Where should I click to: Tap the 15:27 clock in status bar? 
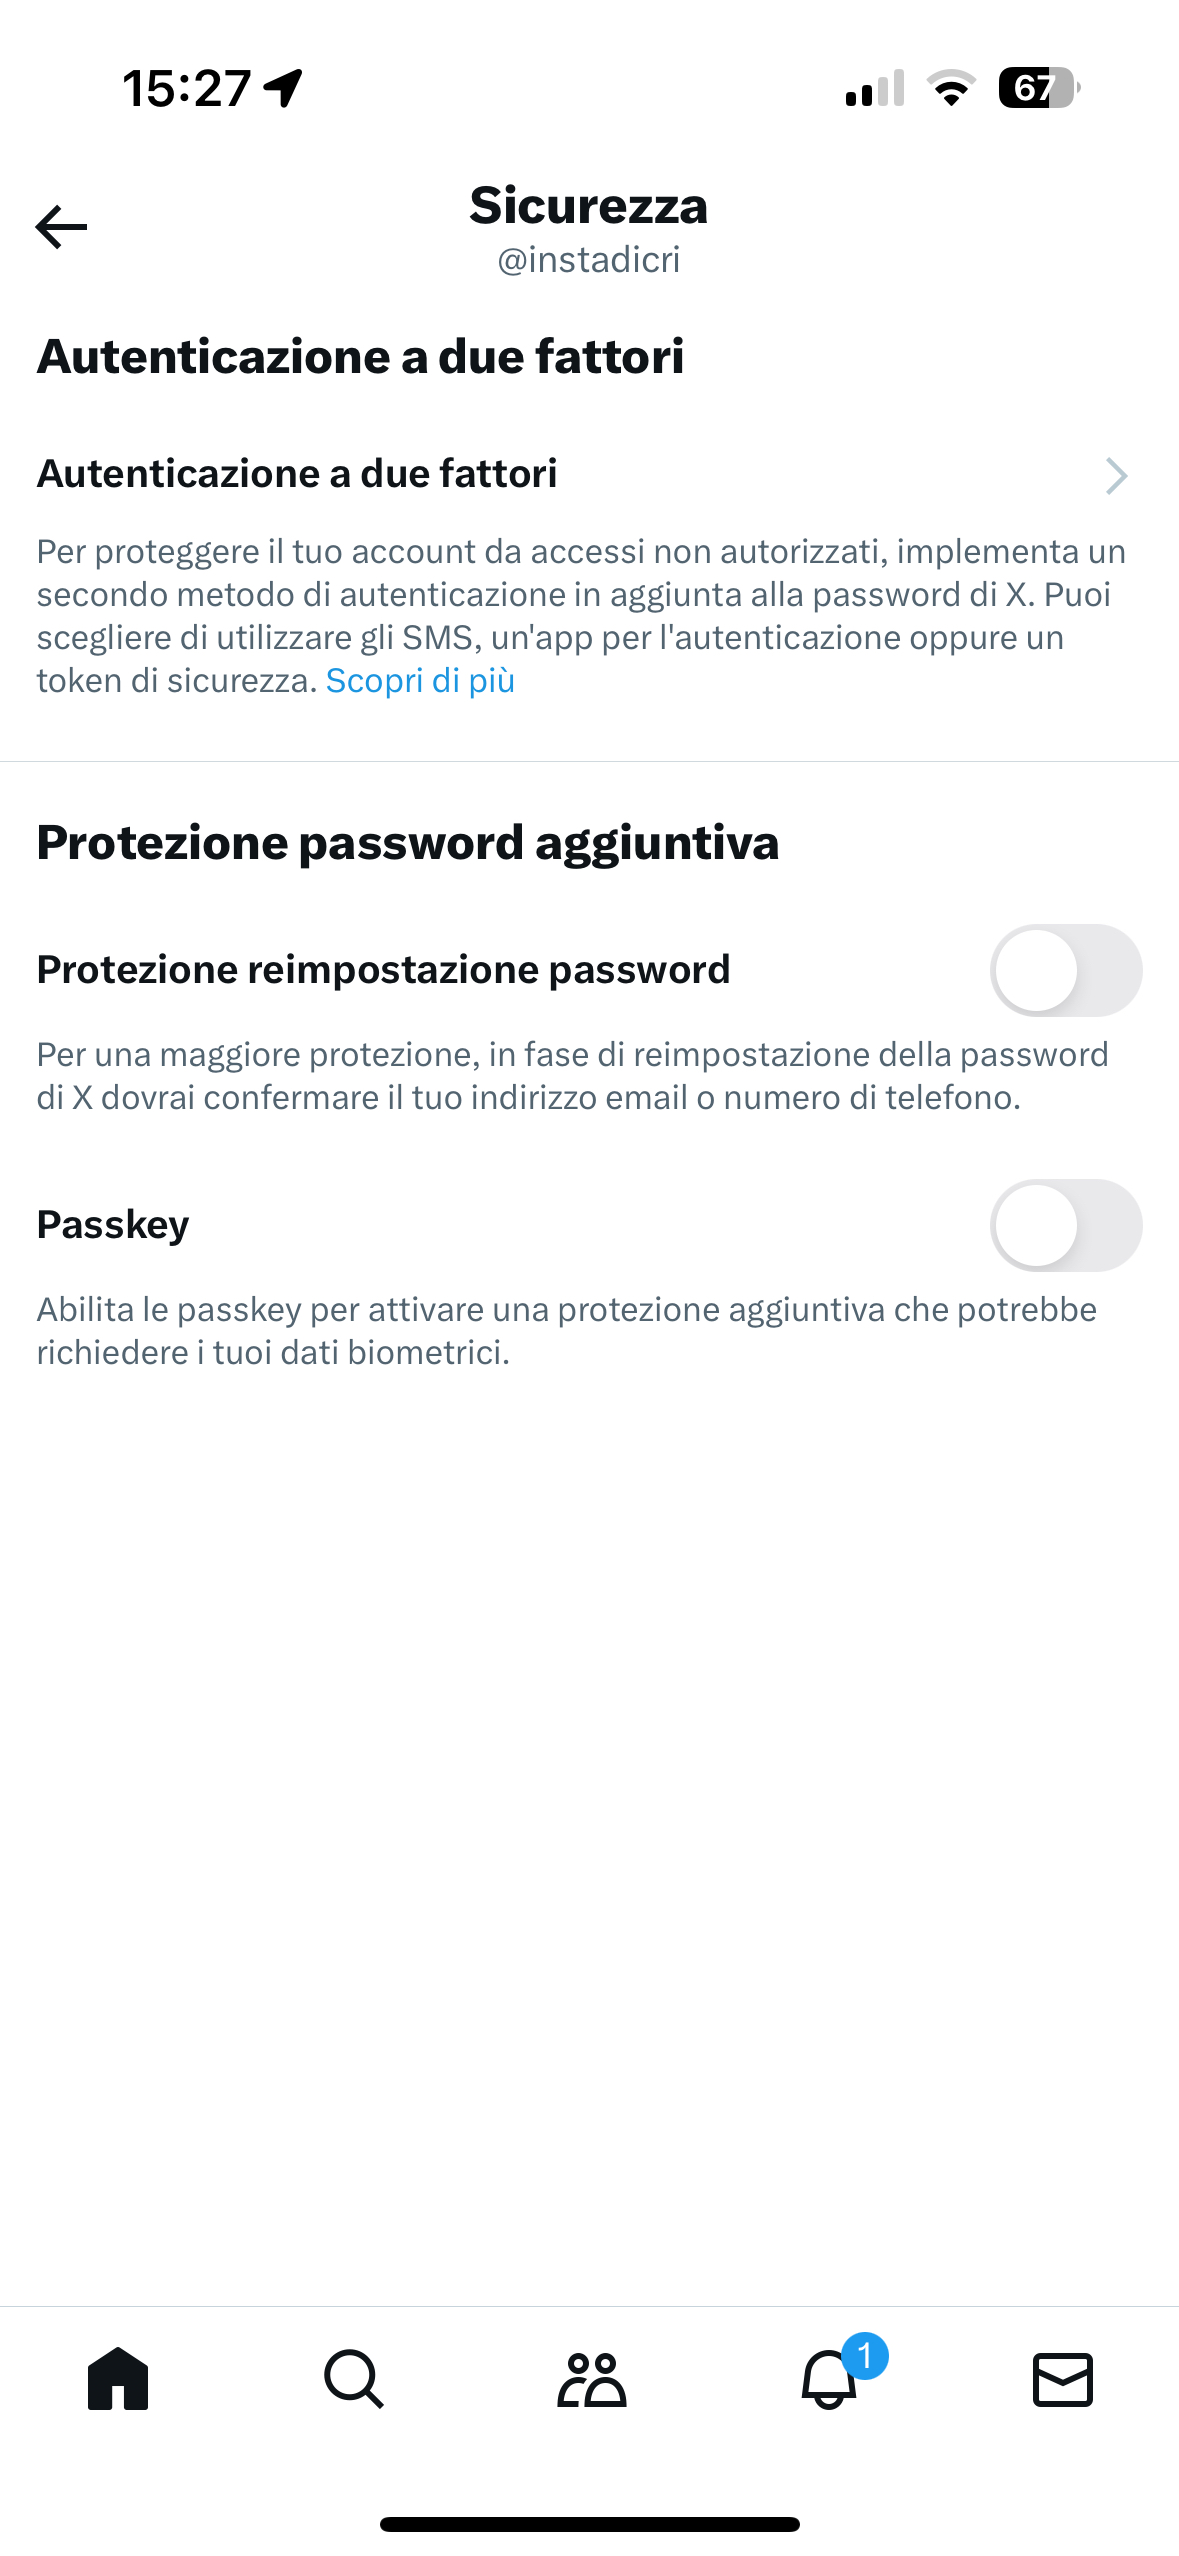pyautogui.click(x=187, y=88)
